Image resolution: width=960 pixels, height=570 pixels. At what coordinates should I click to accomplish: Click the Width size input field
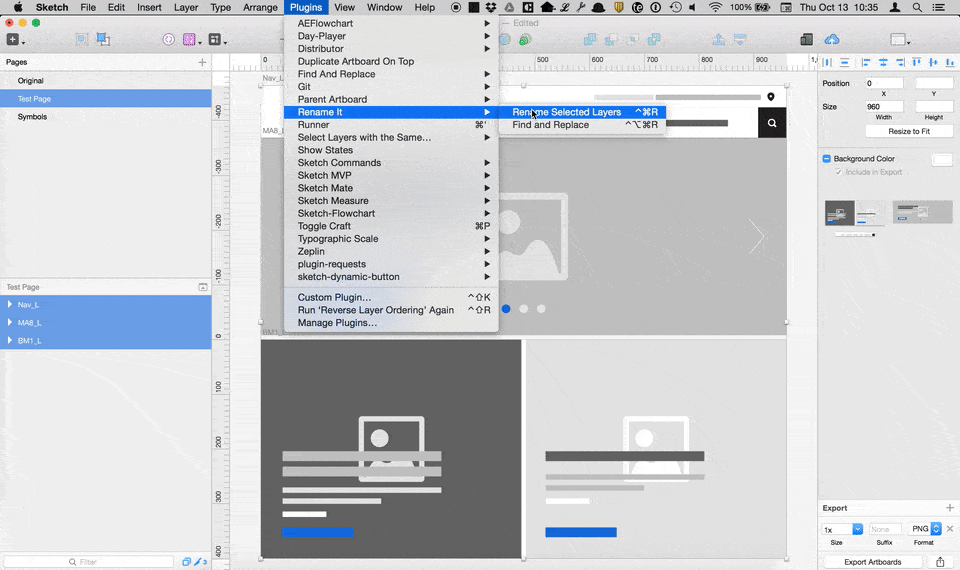pyautogui.click(x=883, y=107)
